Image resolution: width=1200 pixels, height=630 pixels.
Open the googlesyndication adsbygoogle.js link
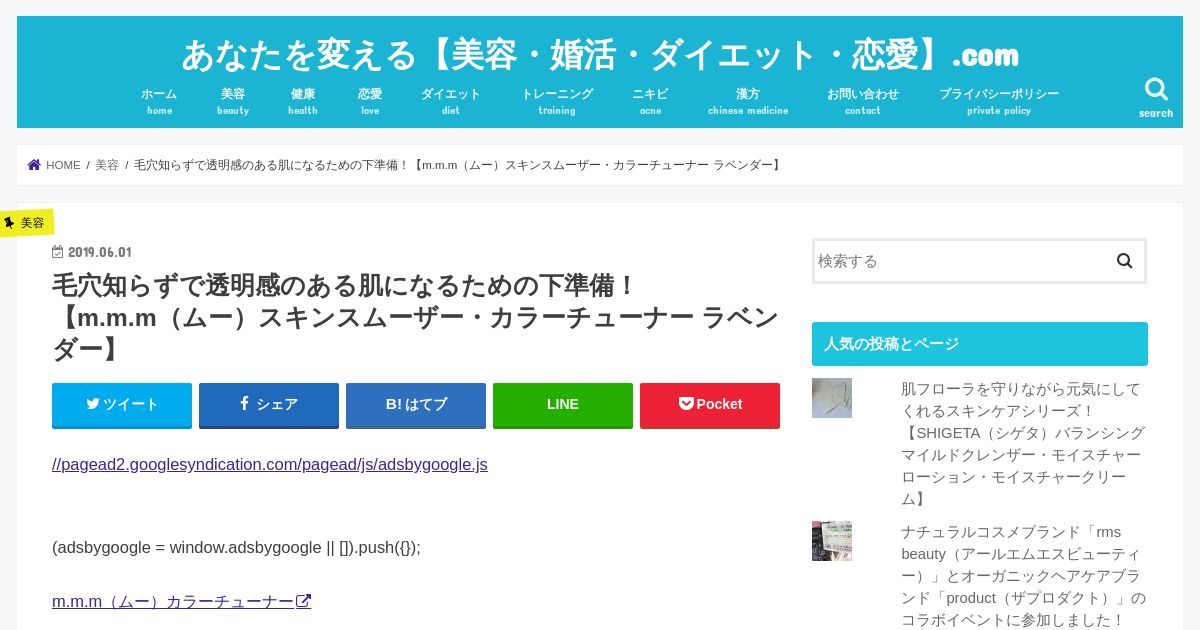[x=270, y=464]
